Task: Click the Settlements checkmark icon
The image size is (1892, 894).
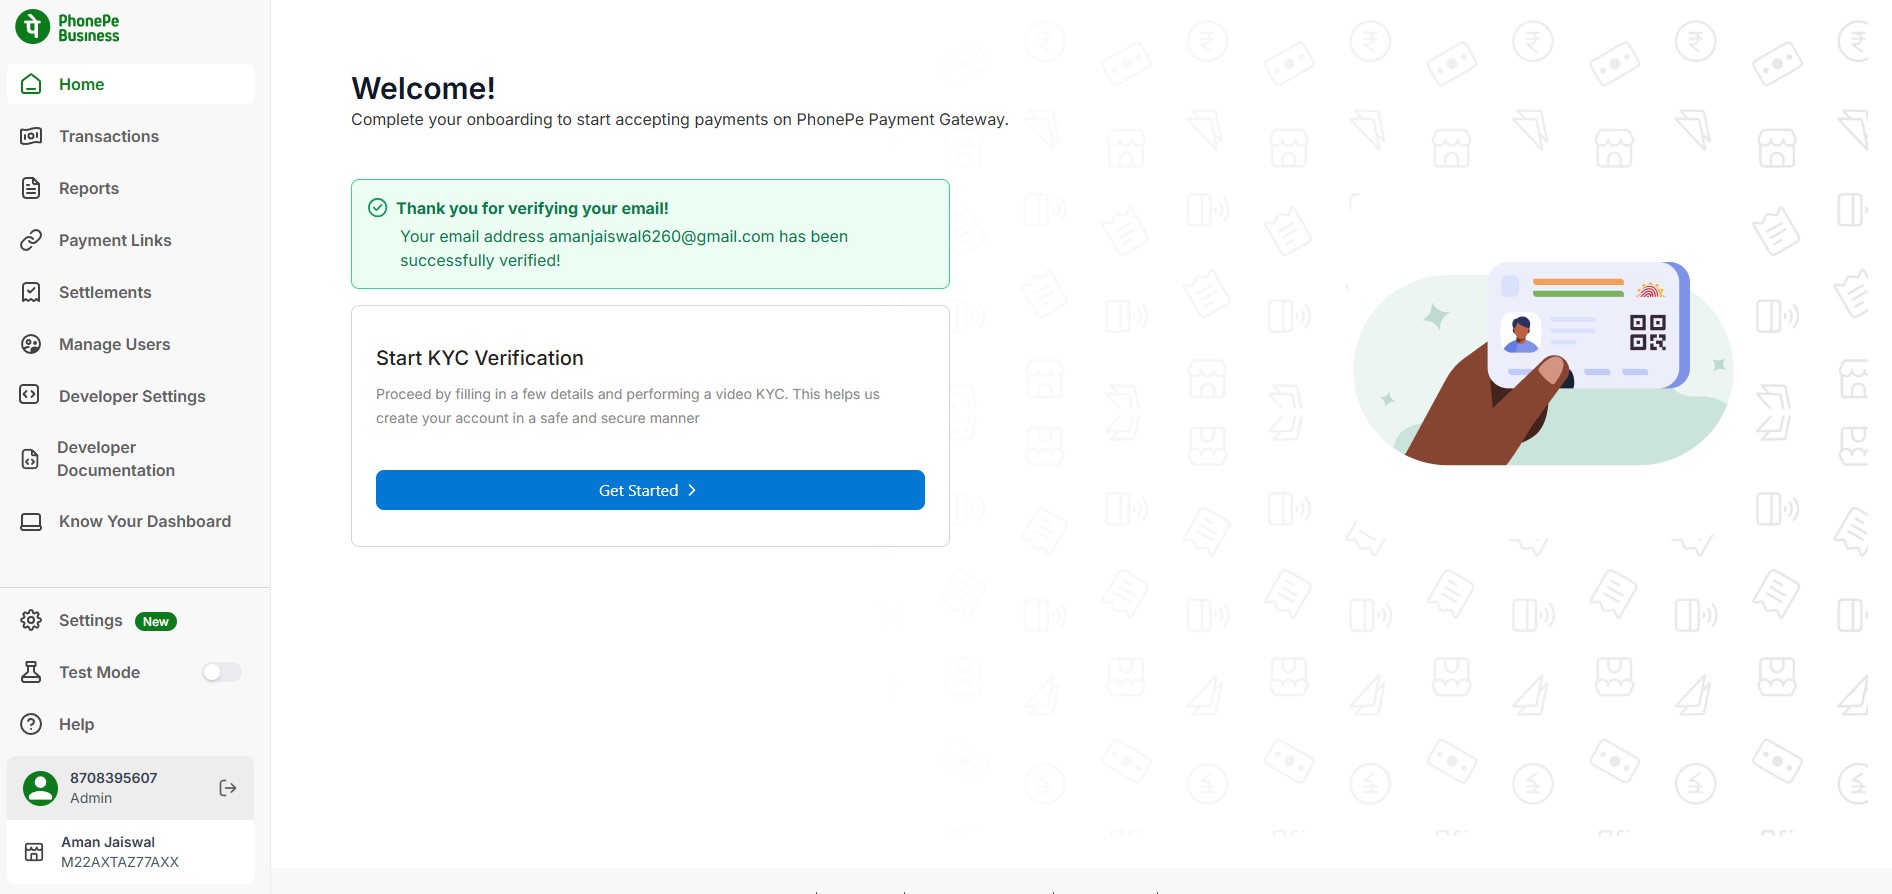Action: [32, 292]
